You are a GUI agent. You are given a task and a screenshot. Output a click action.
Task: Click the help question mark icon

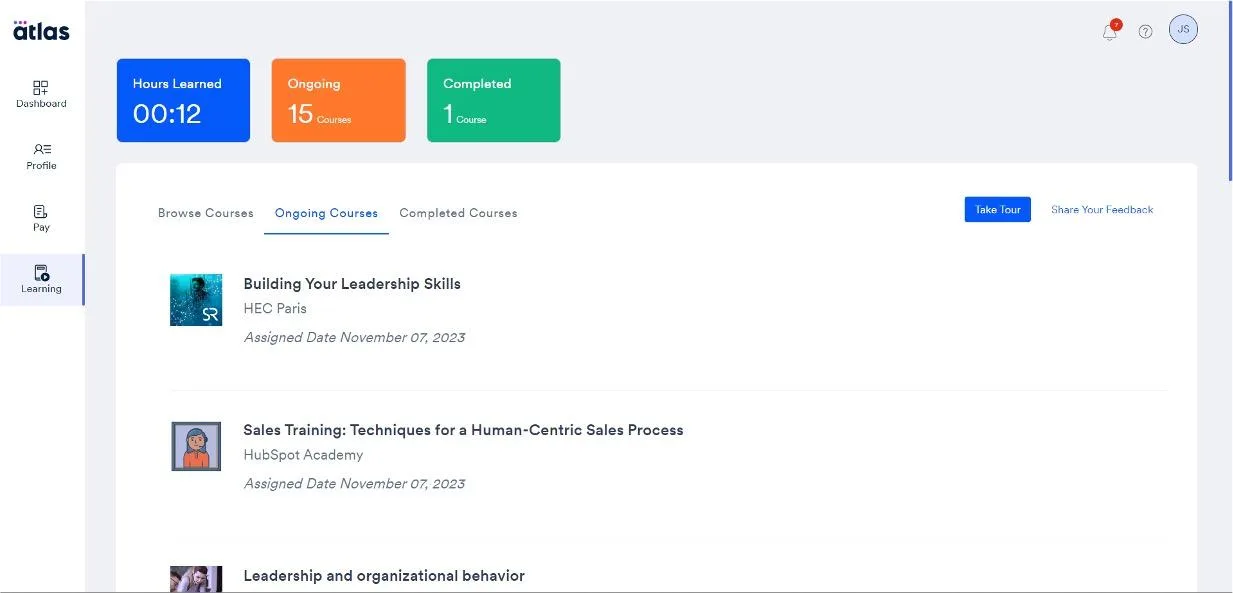1146,31
